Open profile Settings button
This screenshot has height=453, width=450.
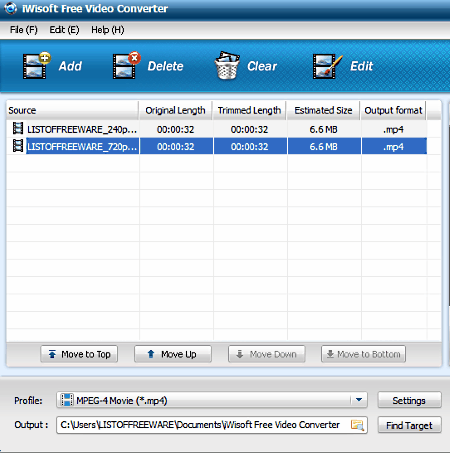[x=409, y=400]
